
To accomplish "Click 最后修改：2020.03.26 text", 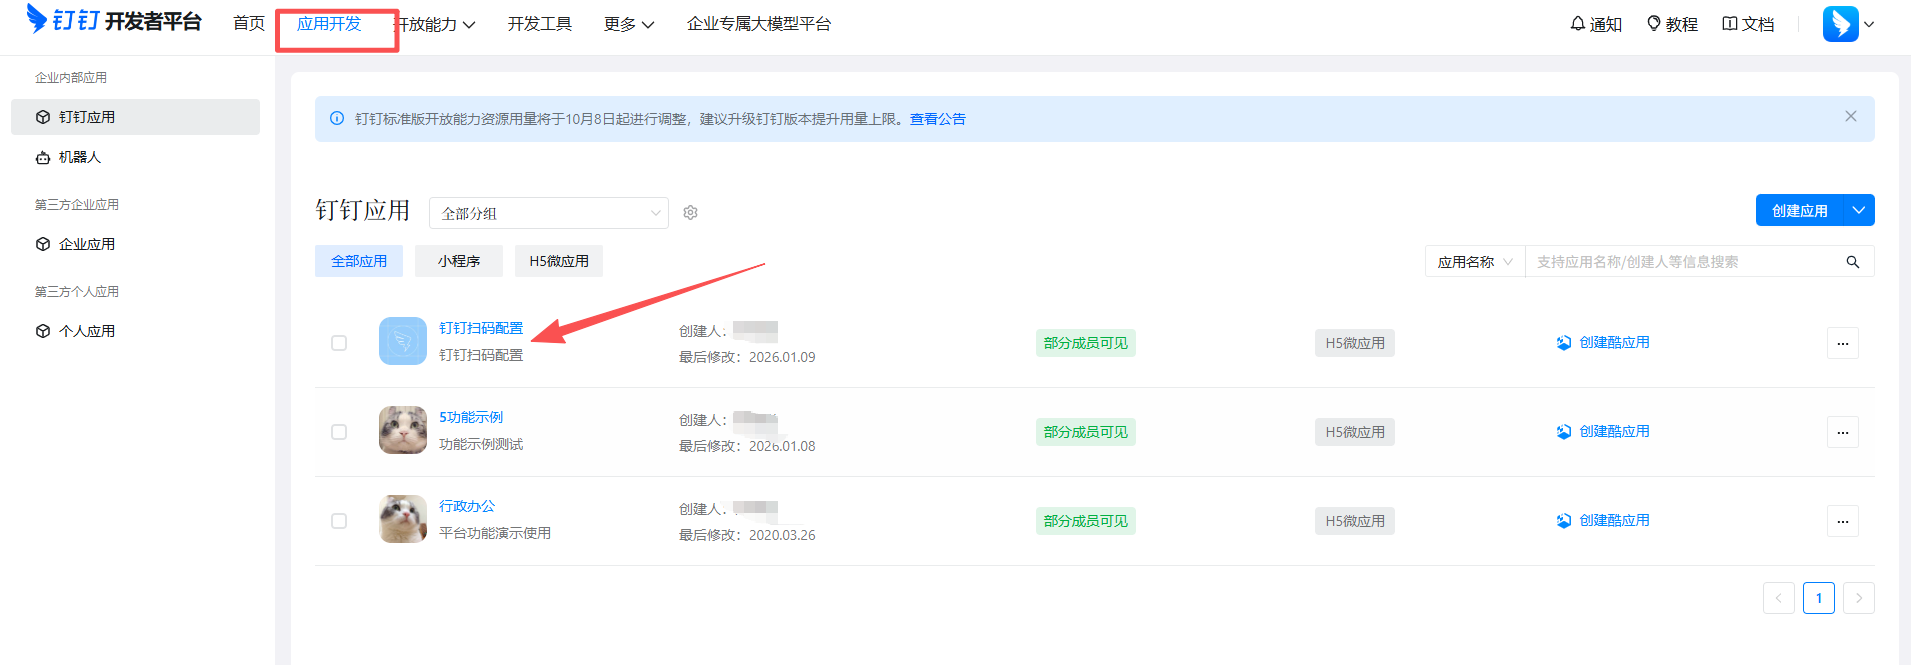I will 747,535.
